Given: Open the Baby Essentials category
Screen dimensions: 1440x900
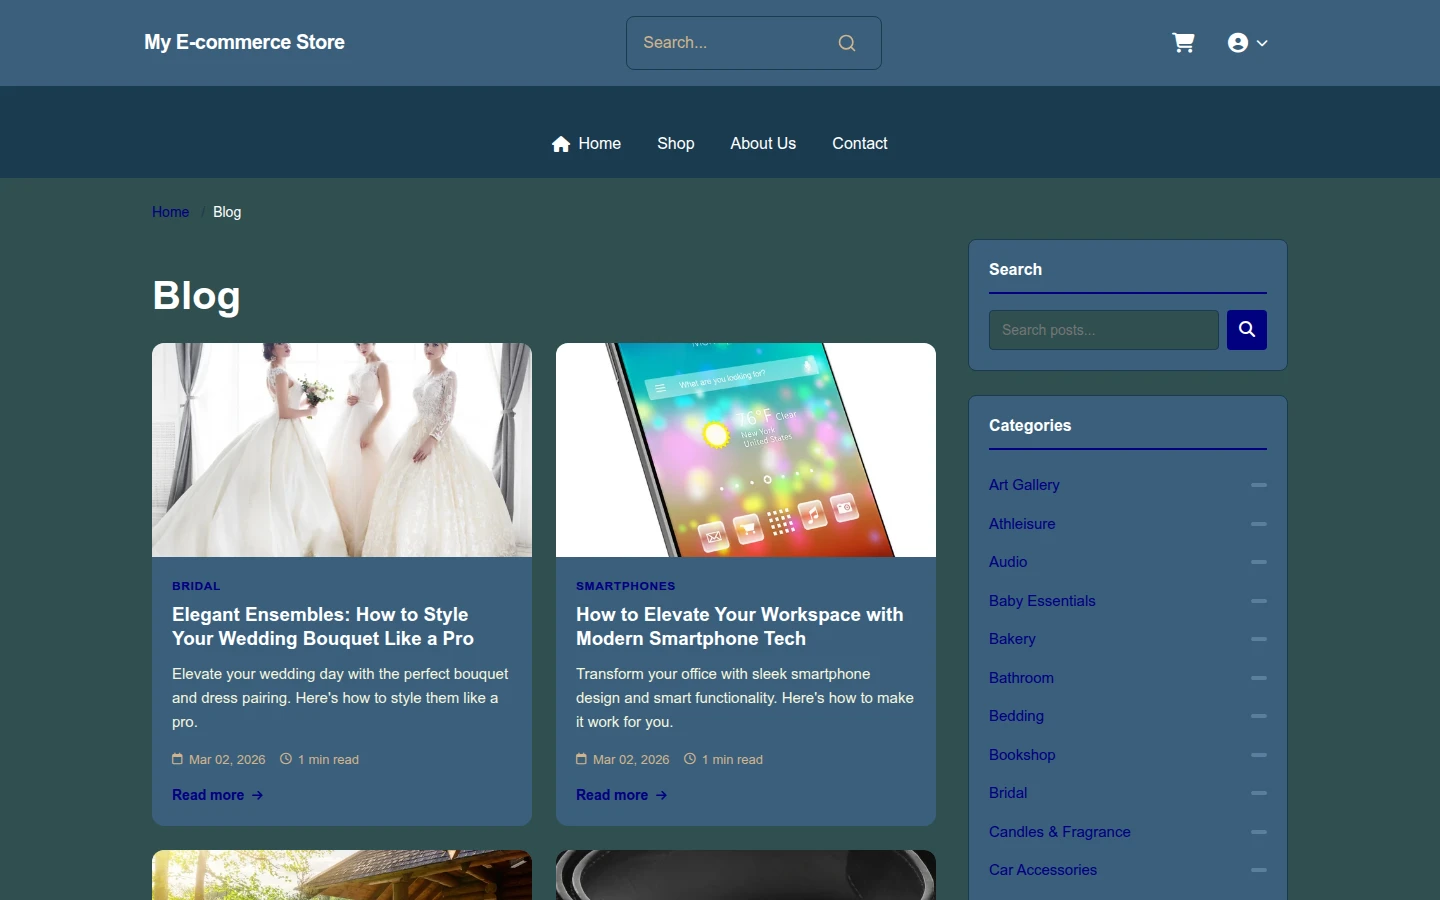Looking at the screenshot, I should (1042, 601).
